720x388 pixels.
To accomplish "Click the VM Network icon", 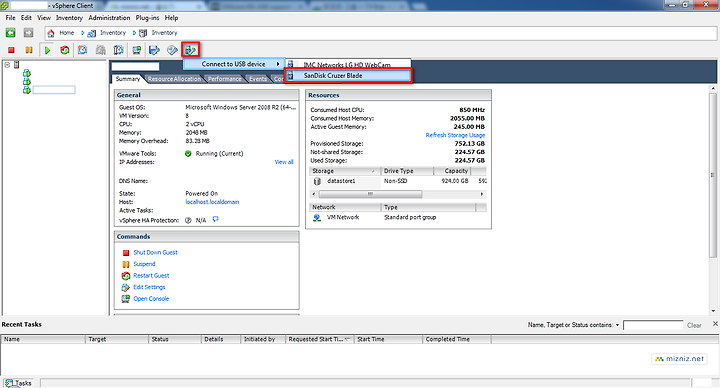I will (317, 218).
